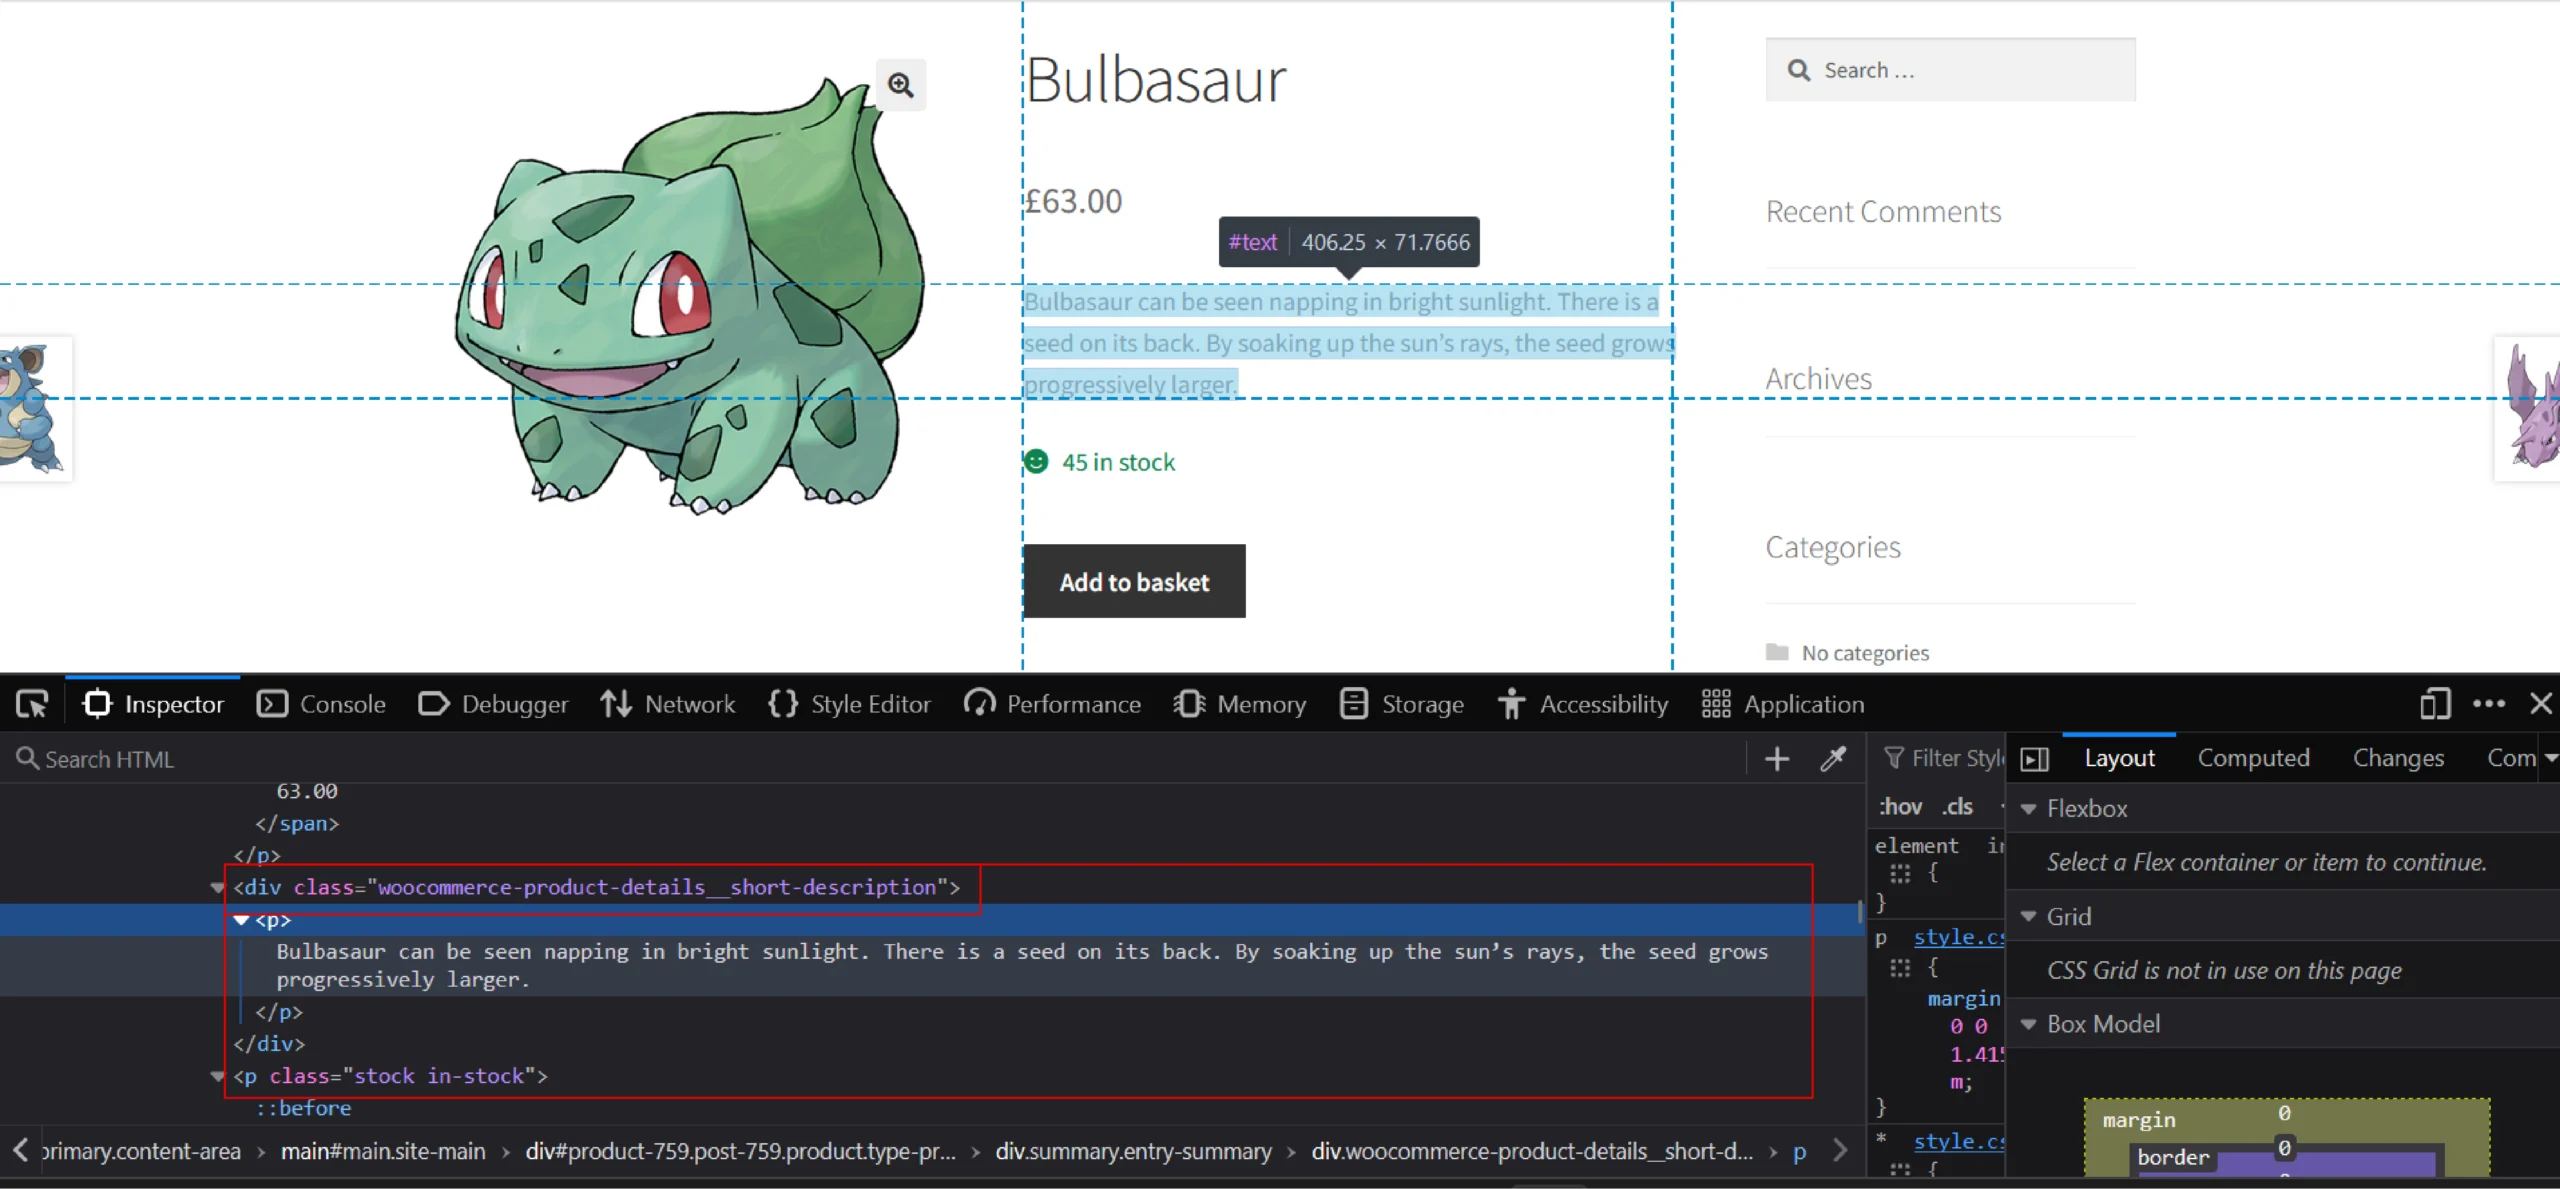Open the previous product thumbnail

35,408
